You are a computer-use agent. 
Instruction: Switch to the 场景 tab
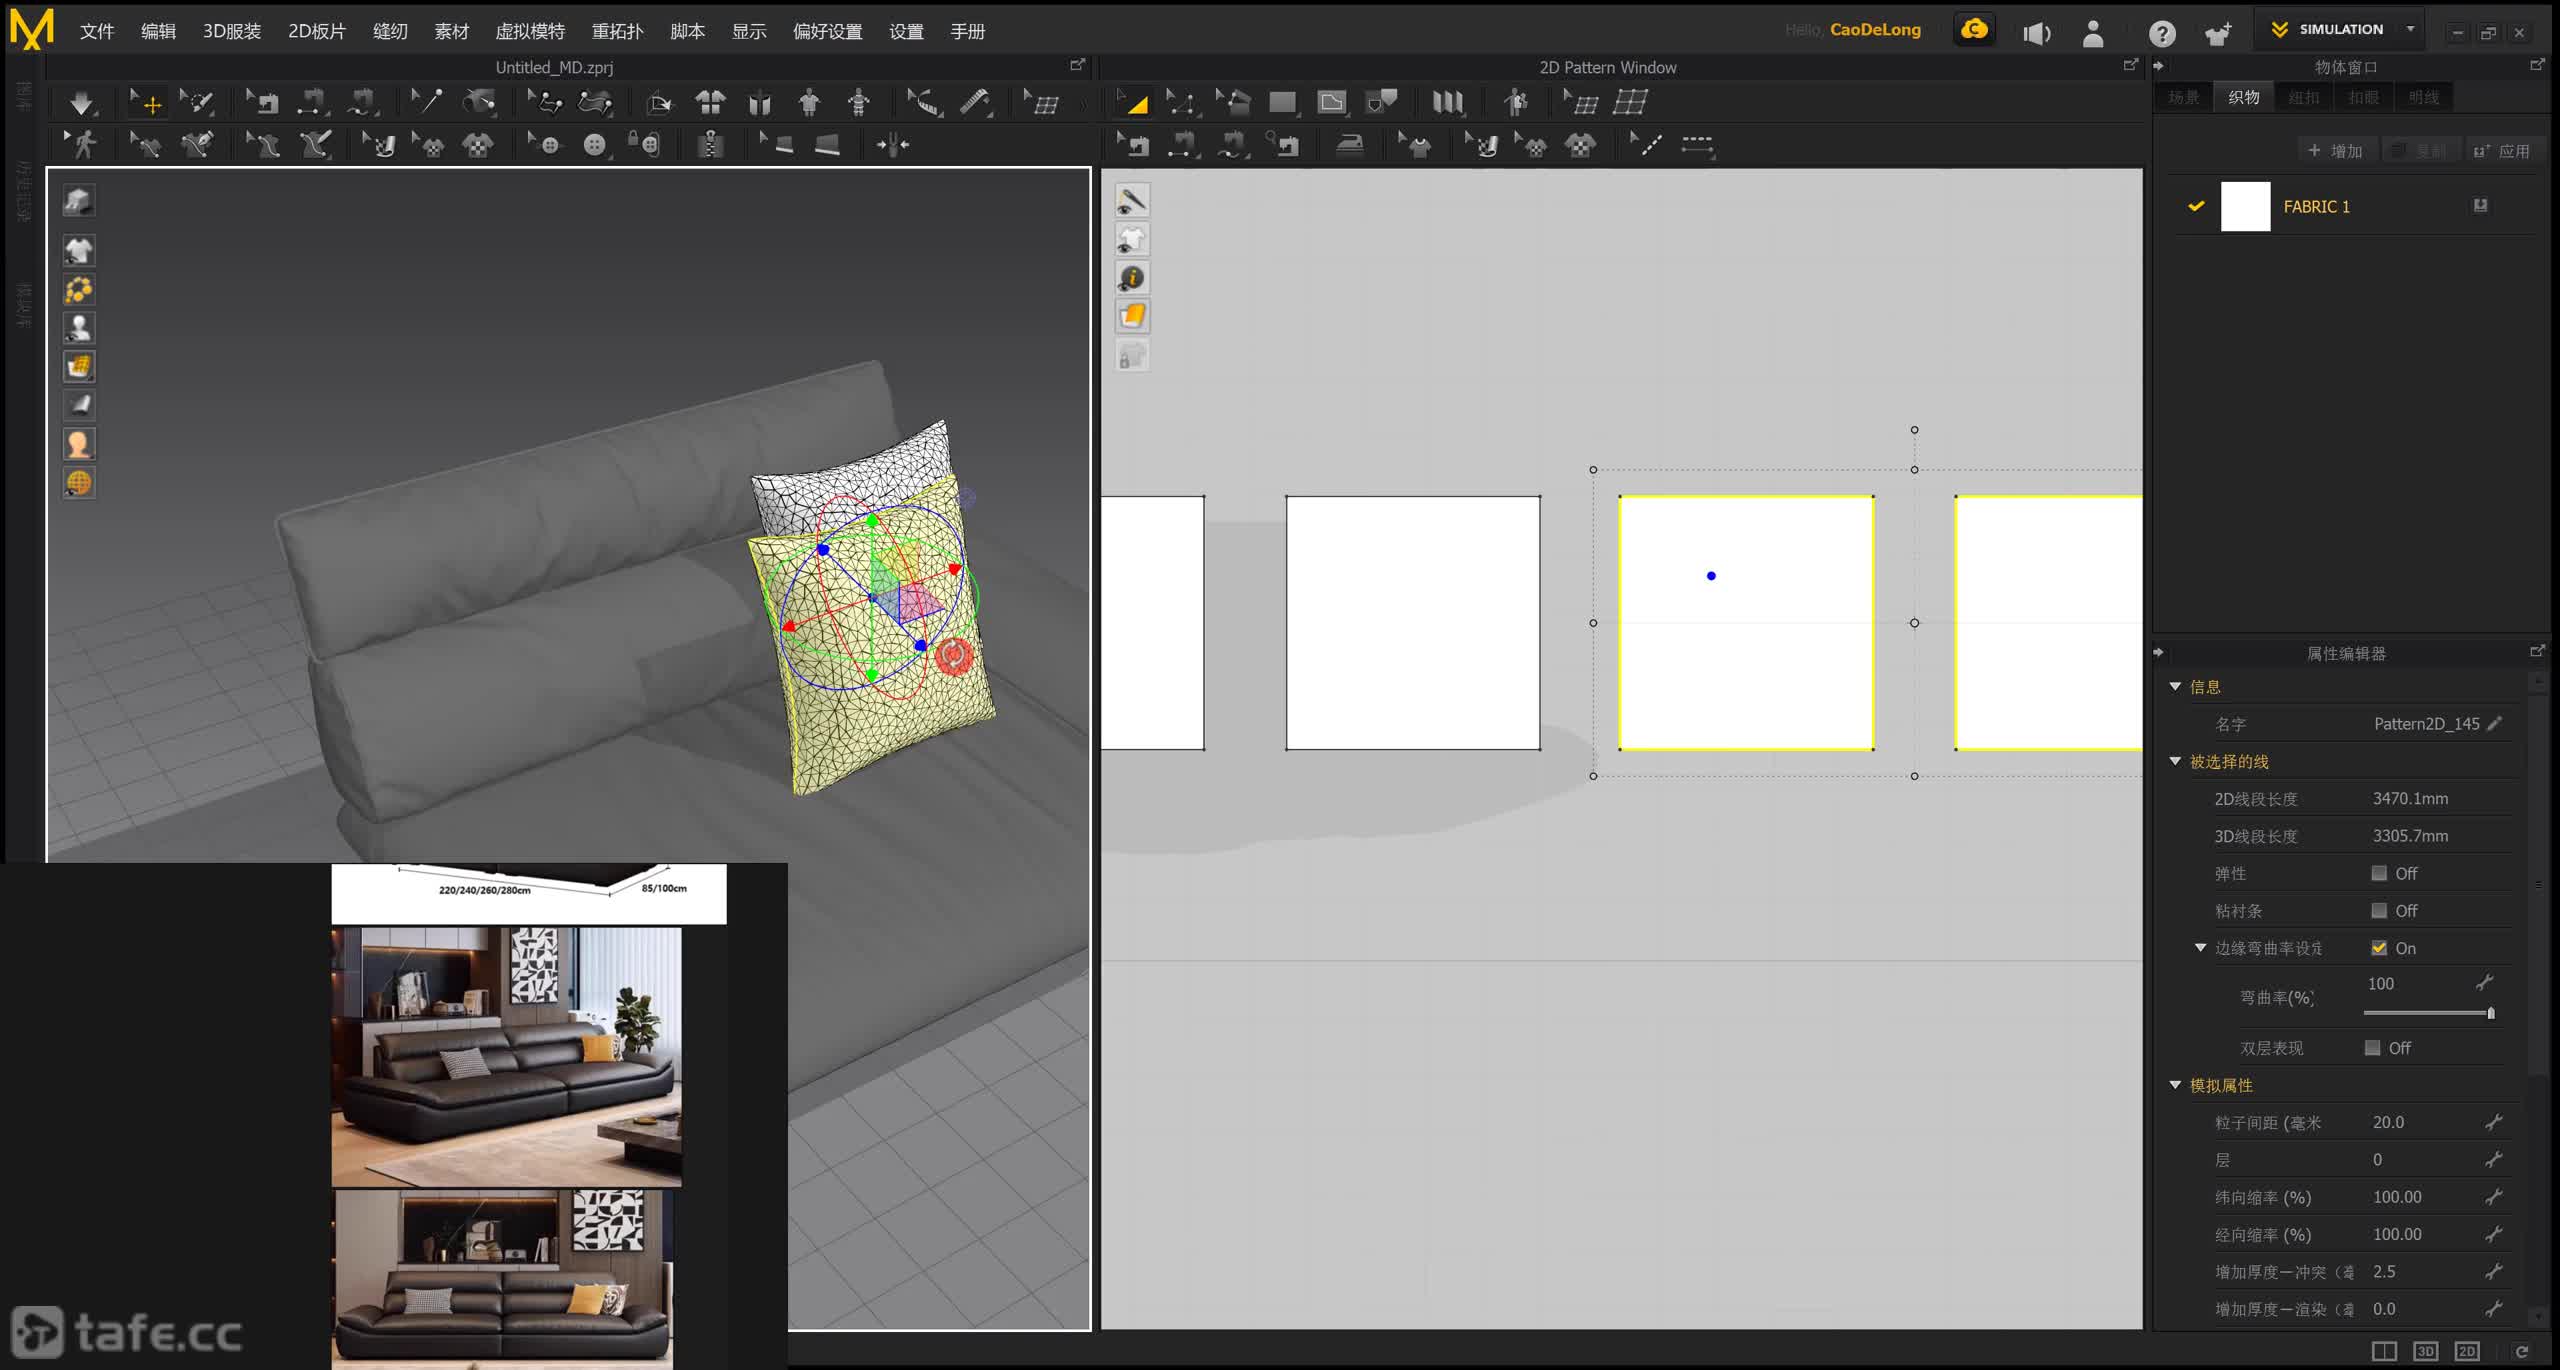click(x=2183, y=97)
